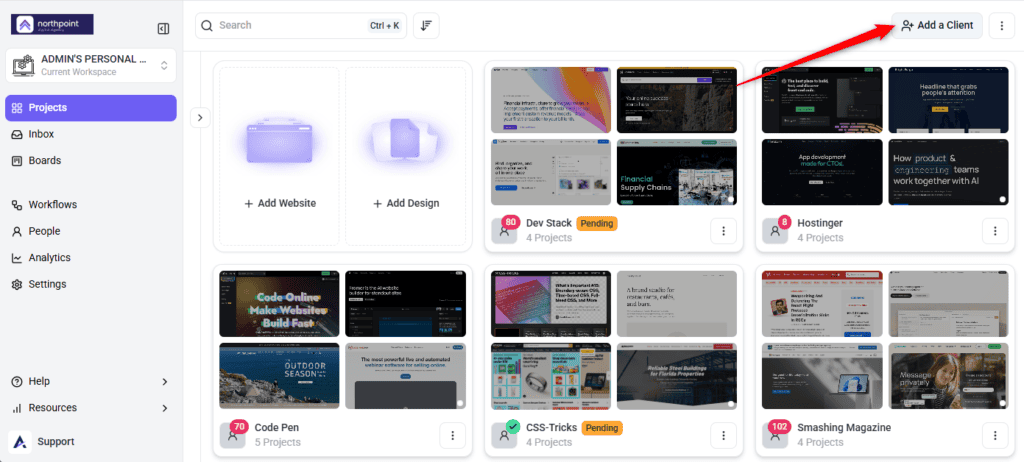Open the Hostinger client name
This screenshot has height=462, width=1024.
click(820, 223)
